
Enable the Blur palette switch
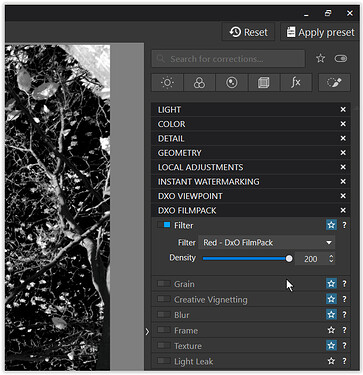(x=164, y=315)
